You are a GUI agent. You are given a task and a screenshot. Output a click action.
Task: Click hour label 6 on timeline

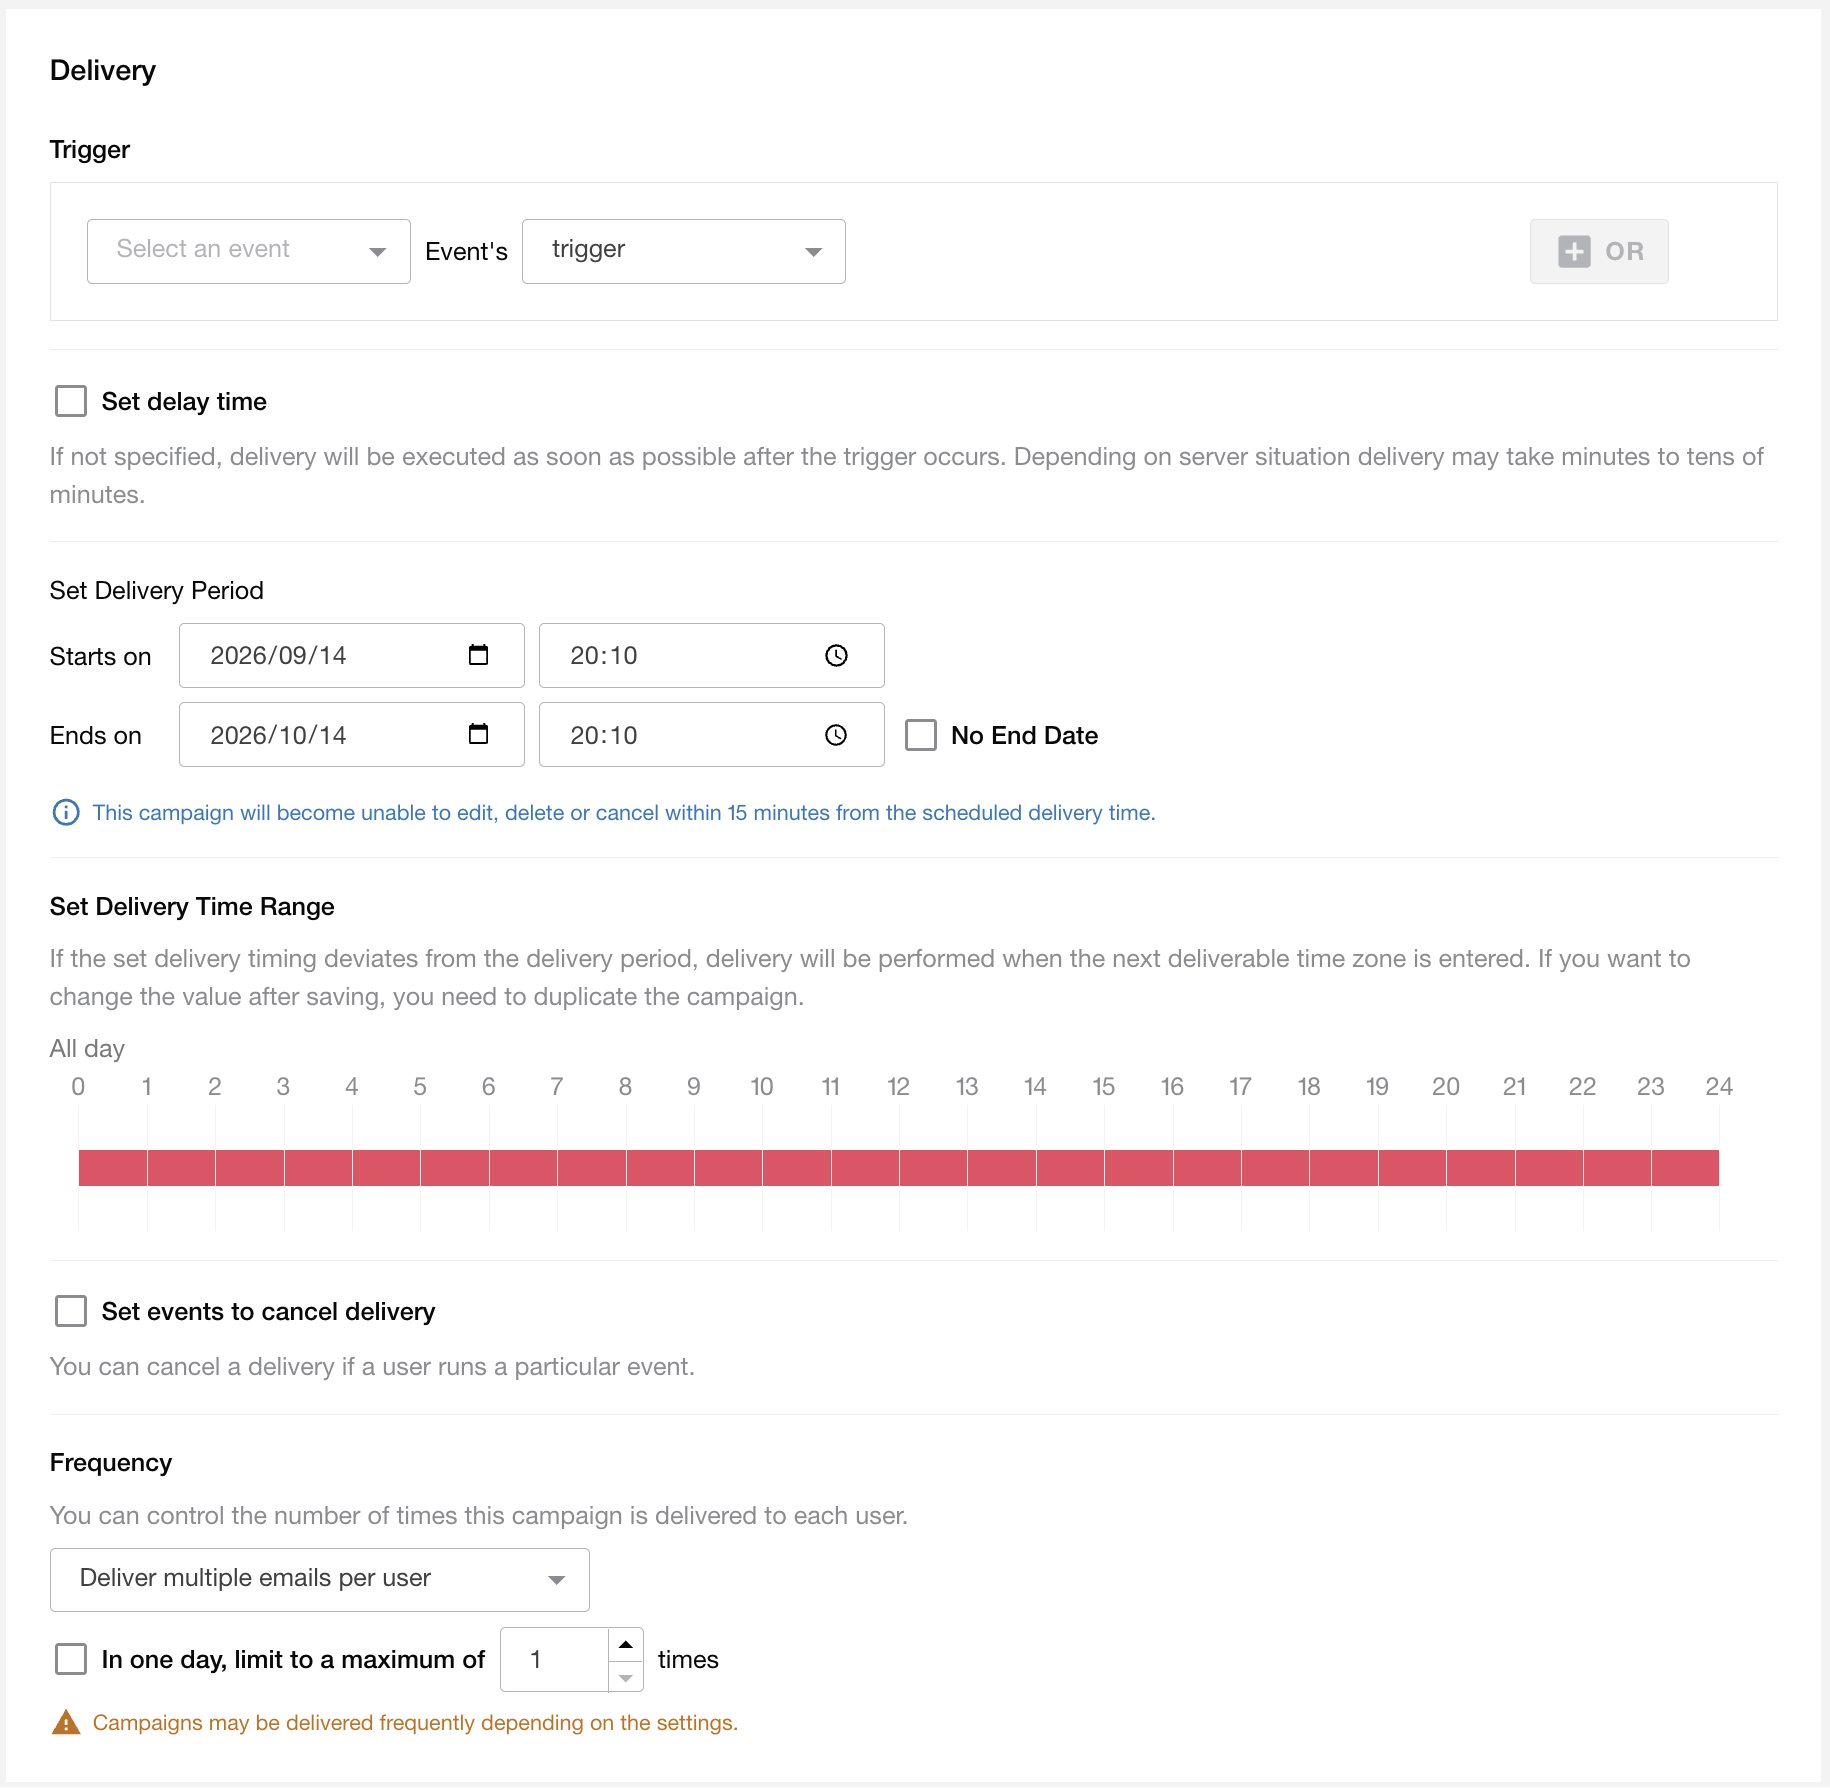(488, 1086)
